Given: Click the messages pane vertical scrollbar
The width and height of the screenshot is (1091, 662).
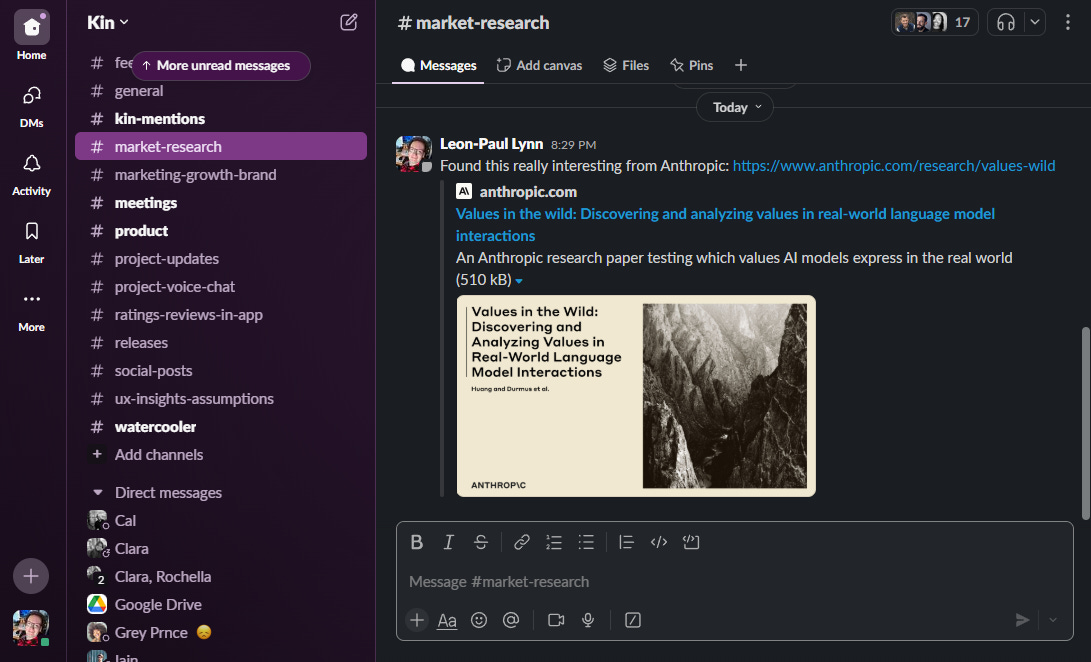Looking at the screenshot, I should click(1085, 423).
